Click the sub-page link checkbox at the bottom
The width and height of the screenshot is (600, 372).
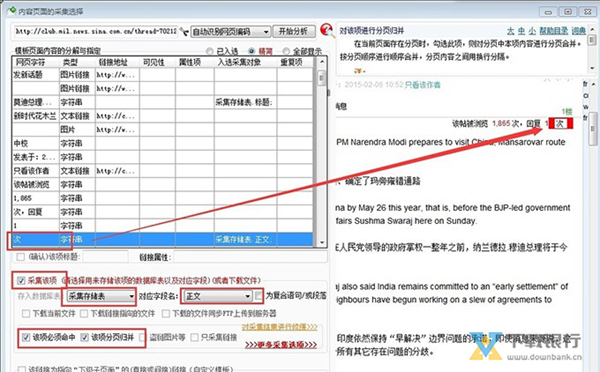21,369
